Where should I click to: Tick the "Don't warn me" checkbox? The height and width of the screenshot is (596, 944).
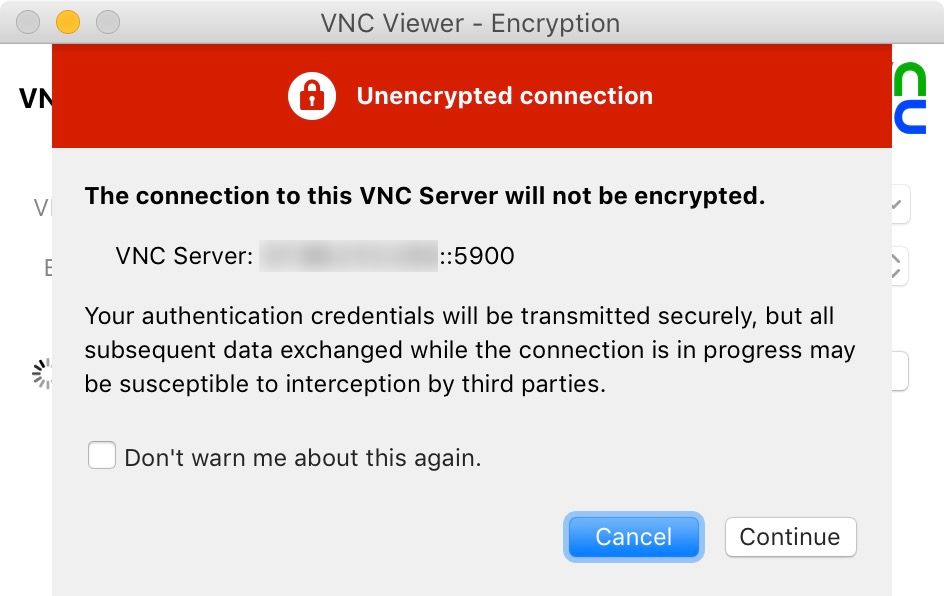(x=102, y=455)
